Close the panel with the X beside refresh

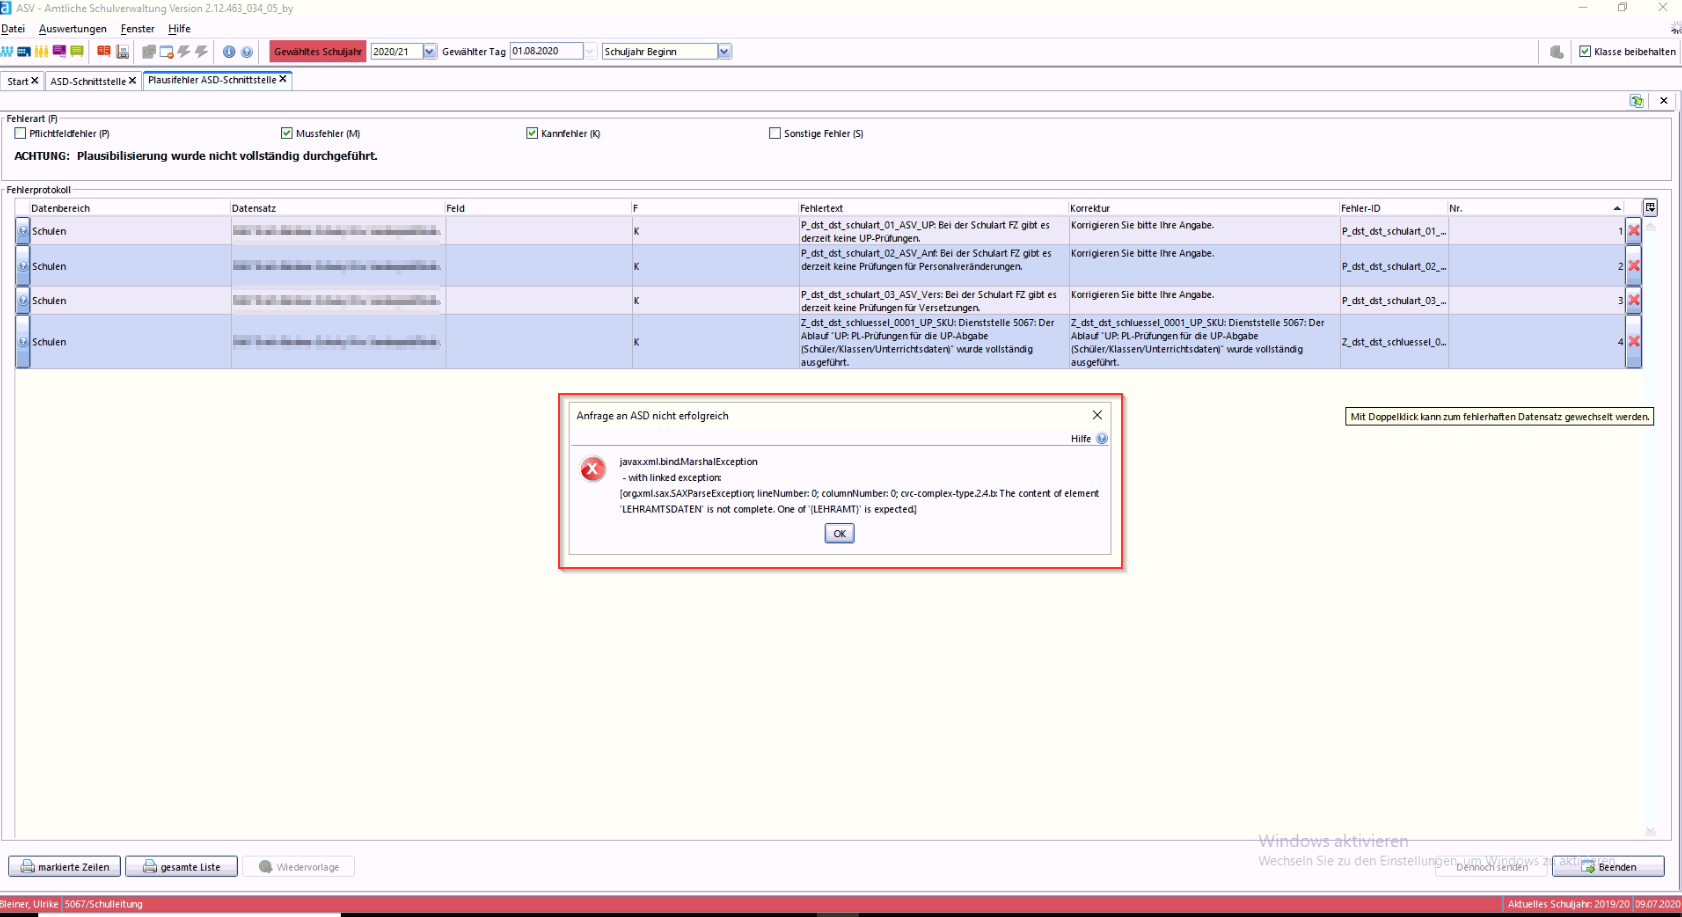tap(1664, 101)
